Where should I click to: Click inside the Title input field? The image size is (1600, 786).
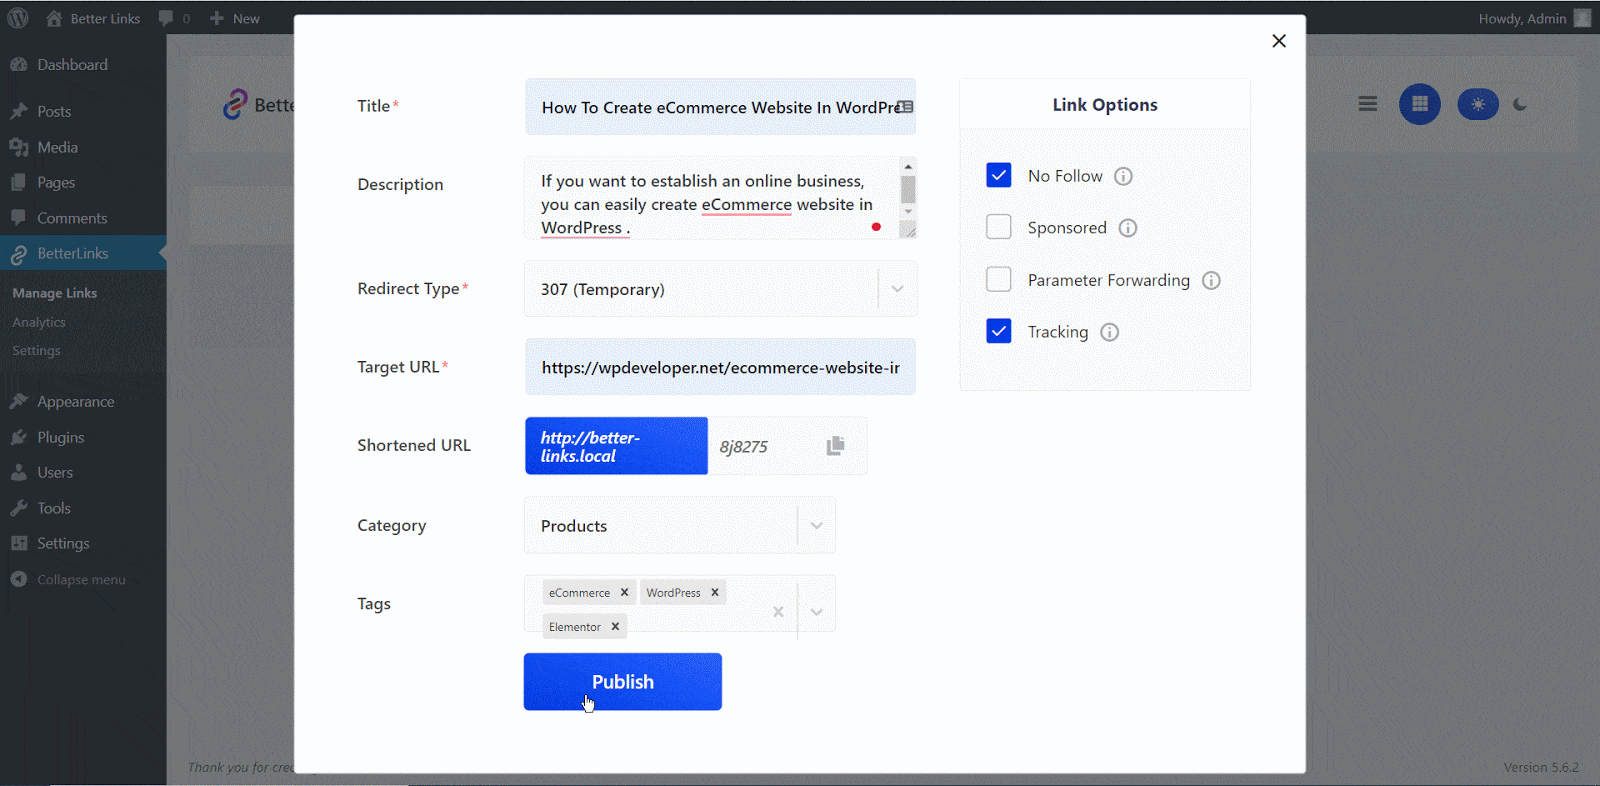(x=720, y=107)
